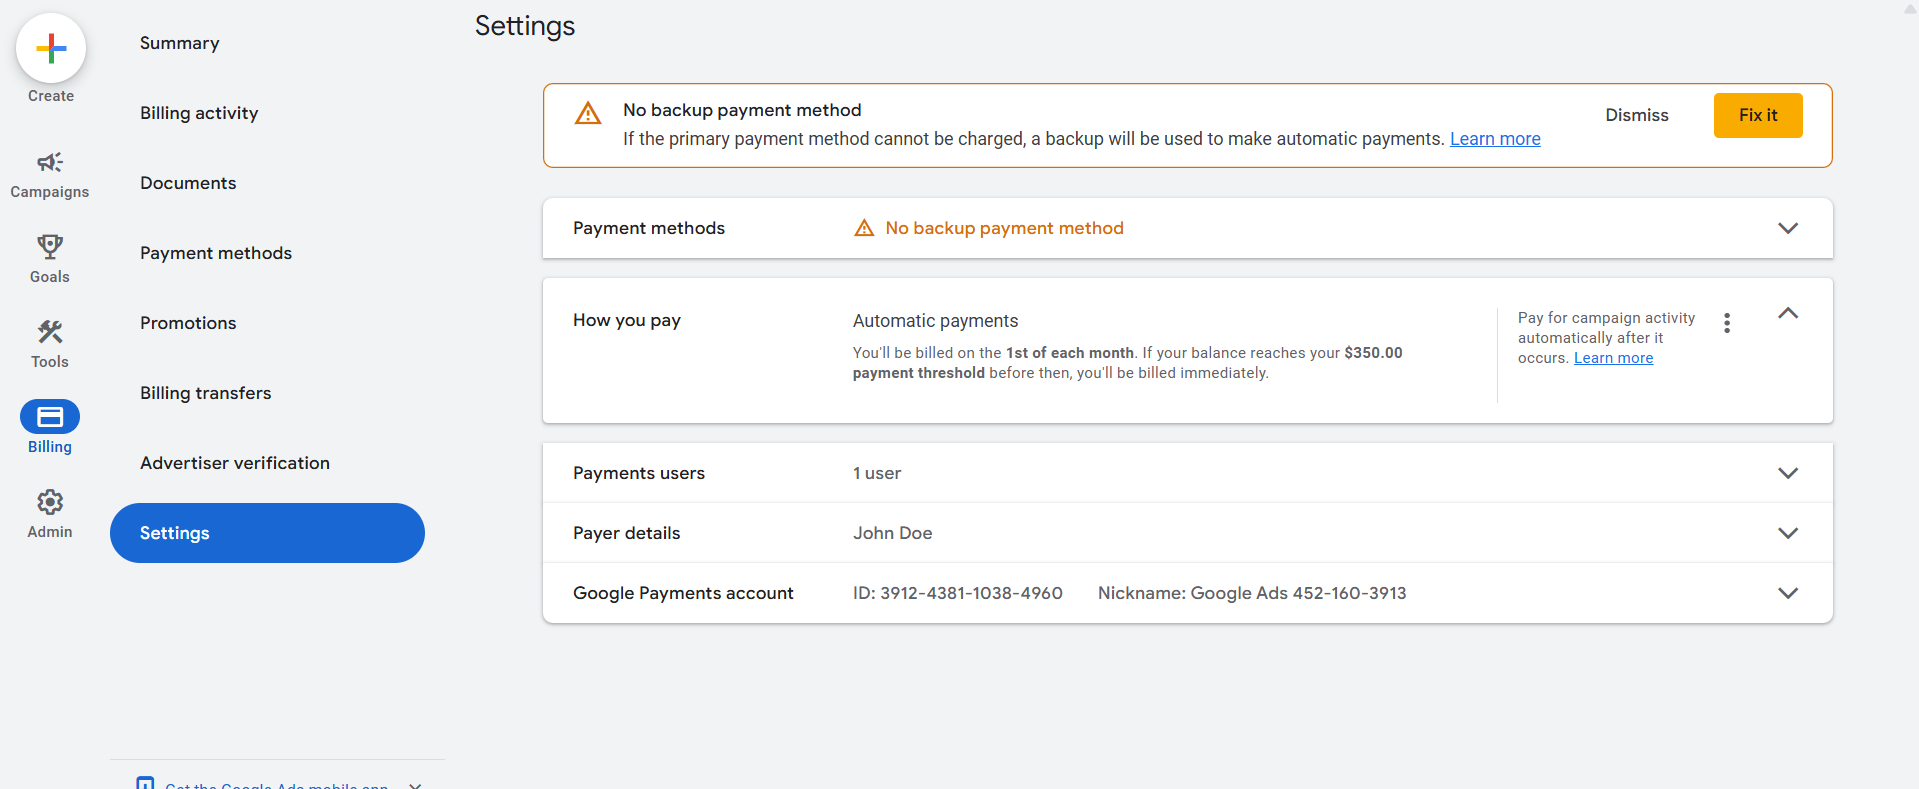
Task: Click the Automatic payments heading
Action: click(x=935, y=321)
